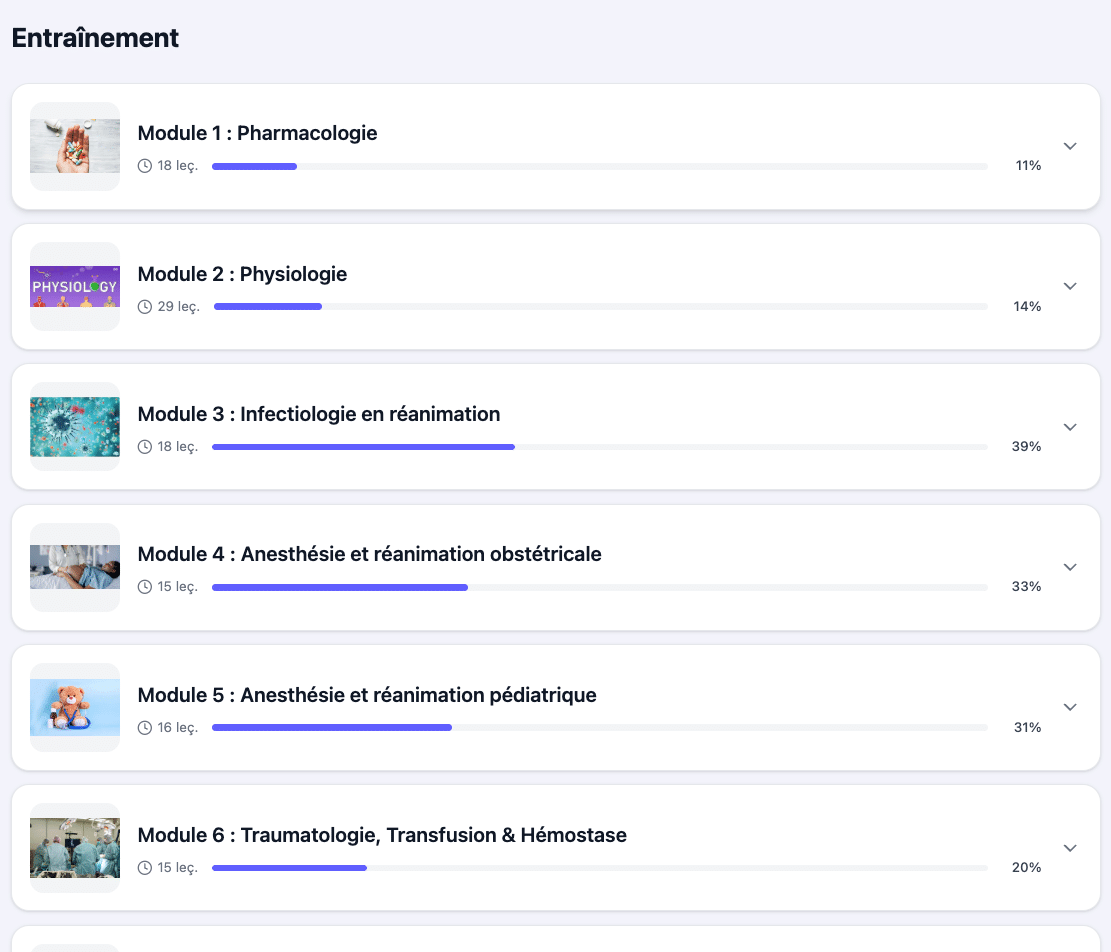The height and width of the screenshot is (952, 1111).
Task: Open Module 3 : Infectiologie en réanimation title
Action: point(319,414)
